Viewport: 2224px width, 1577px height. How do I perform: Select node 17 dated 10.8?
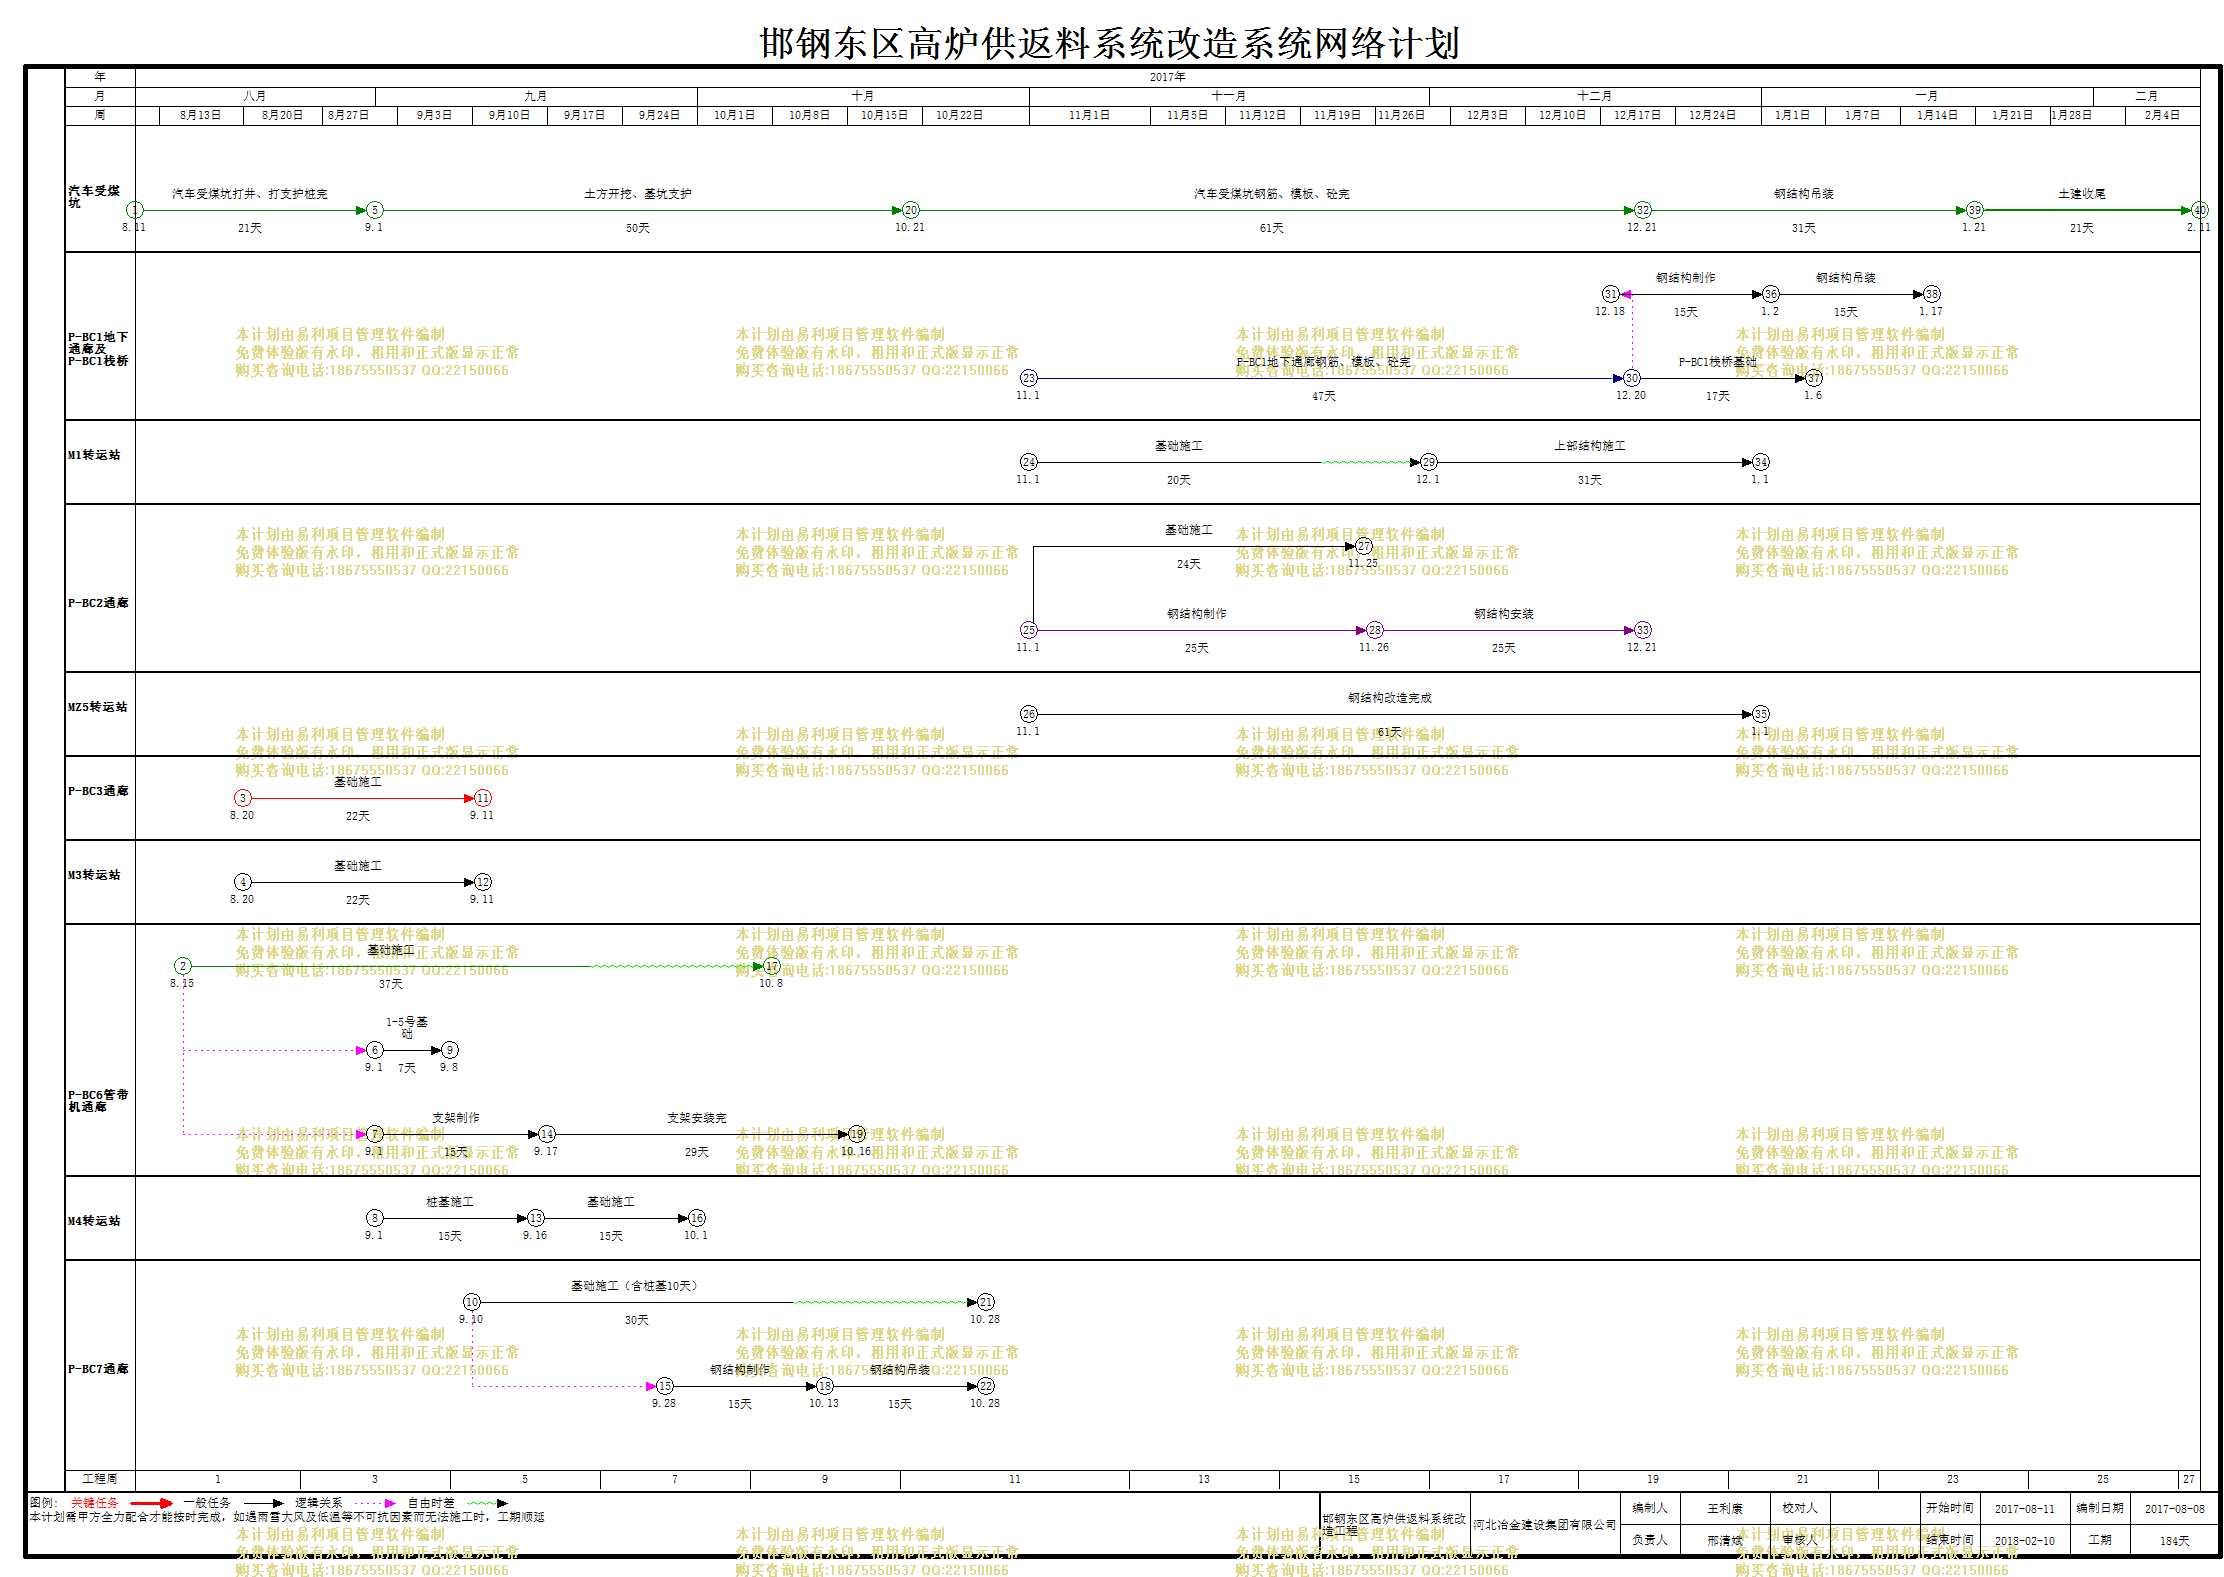tap(772, 966)
